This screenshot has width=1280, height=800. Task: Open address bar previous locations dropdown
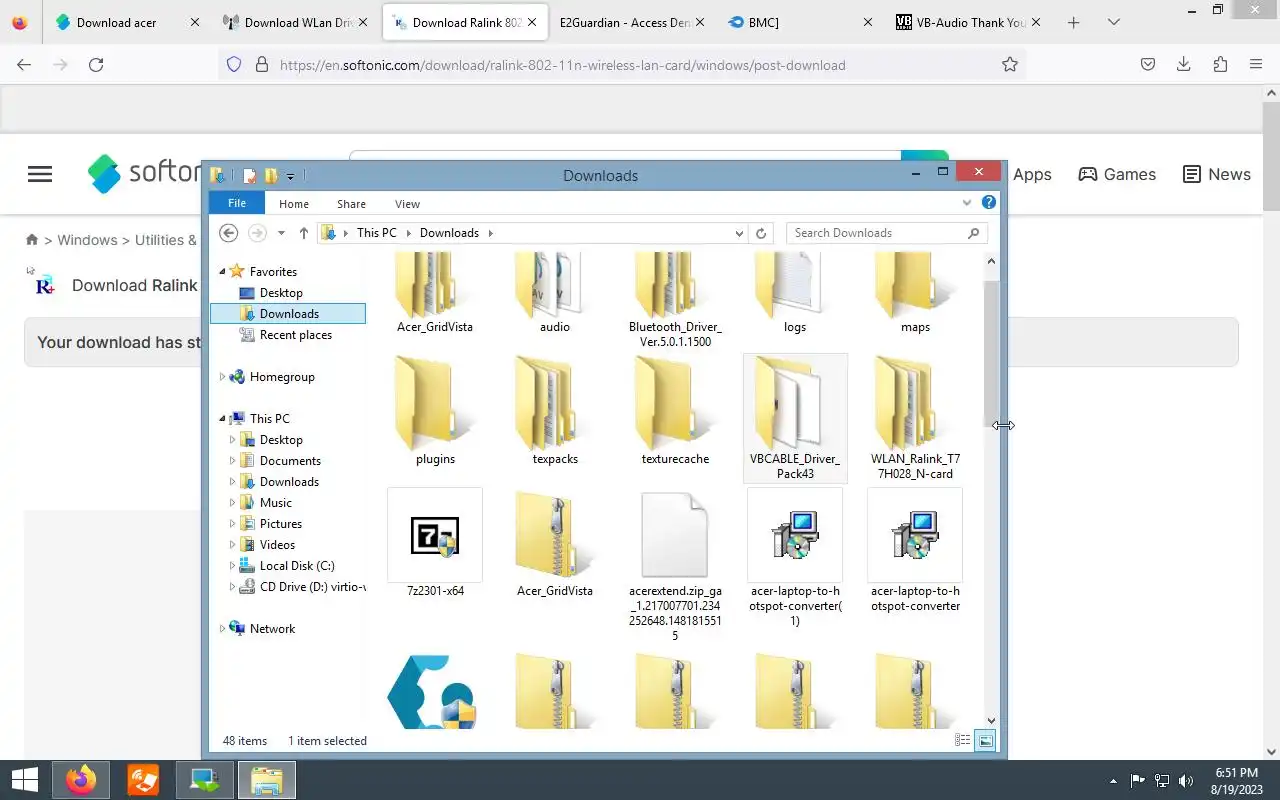(x=739, y=233)
